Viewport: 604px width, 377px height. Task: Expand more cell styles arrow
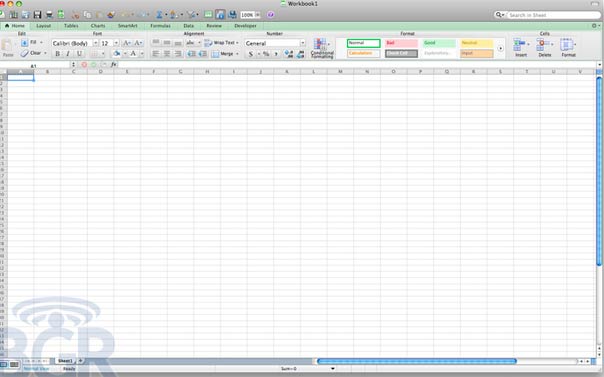point(500,49)
